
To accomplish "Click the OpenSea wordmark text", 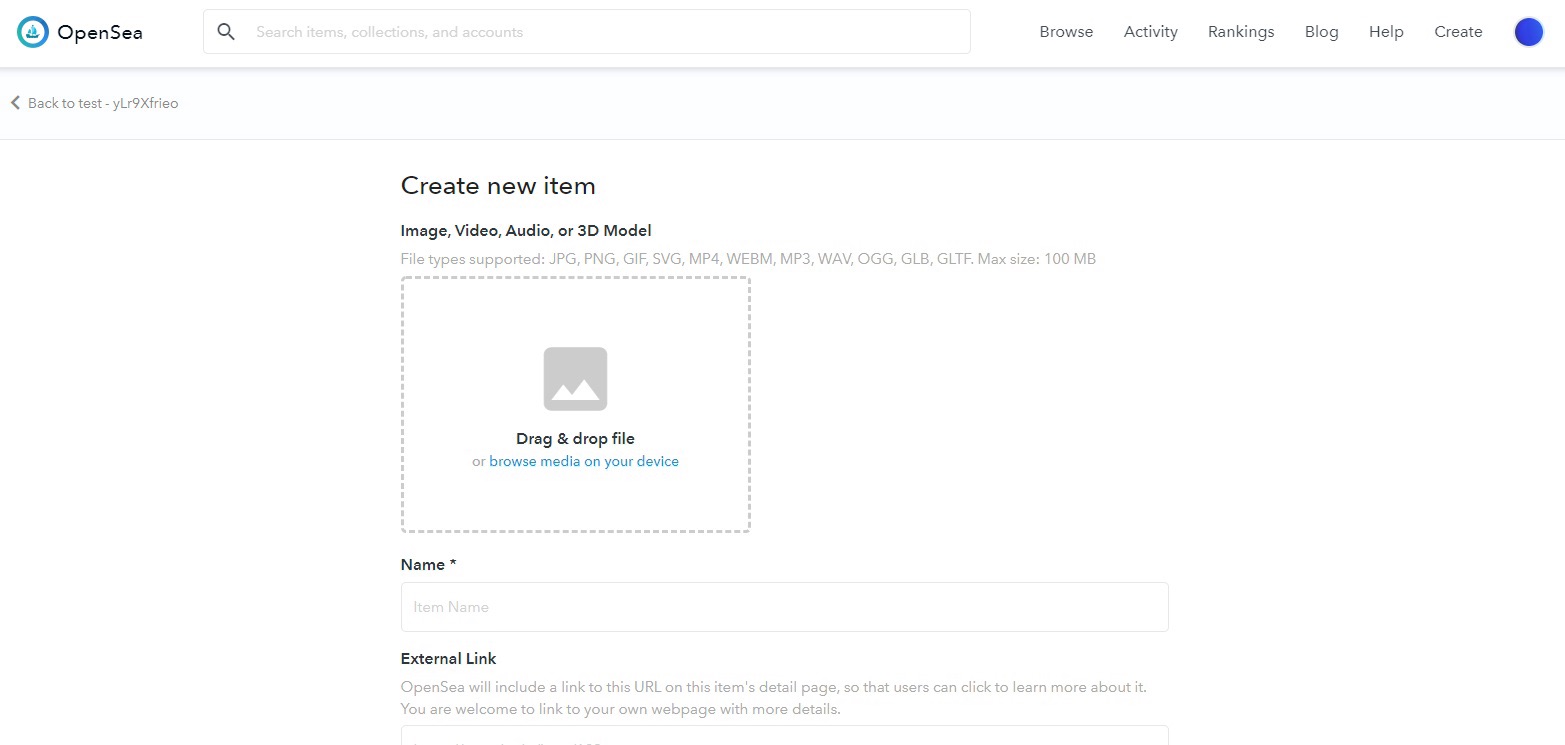I will 100,32.
